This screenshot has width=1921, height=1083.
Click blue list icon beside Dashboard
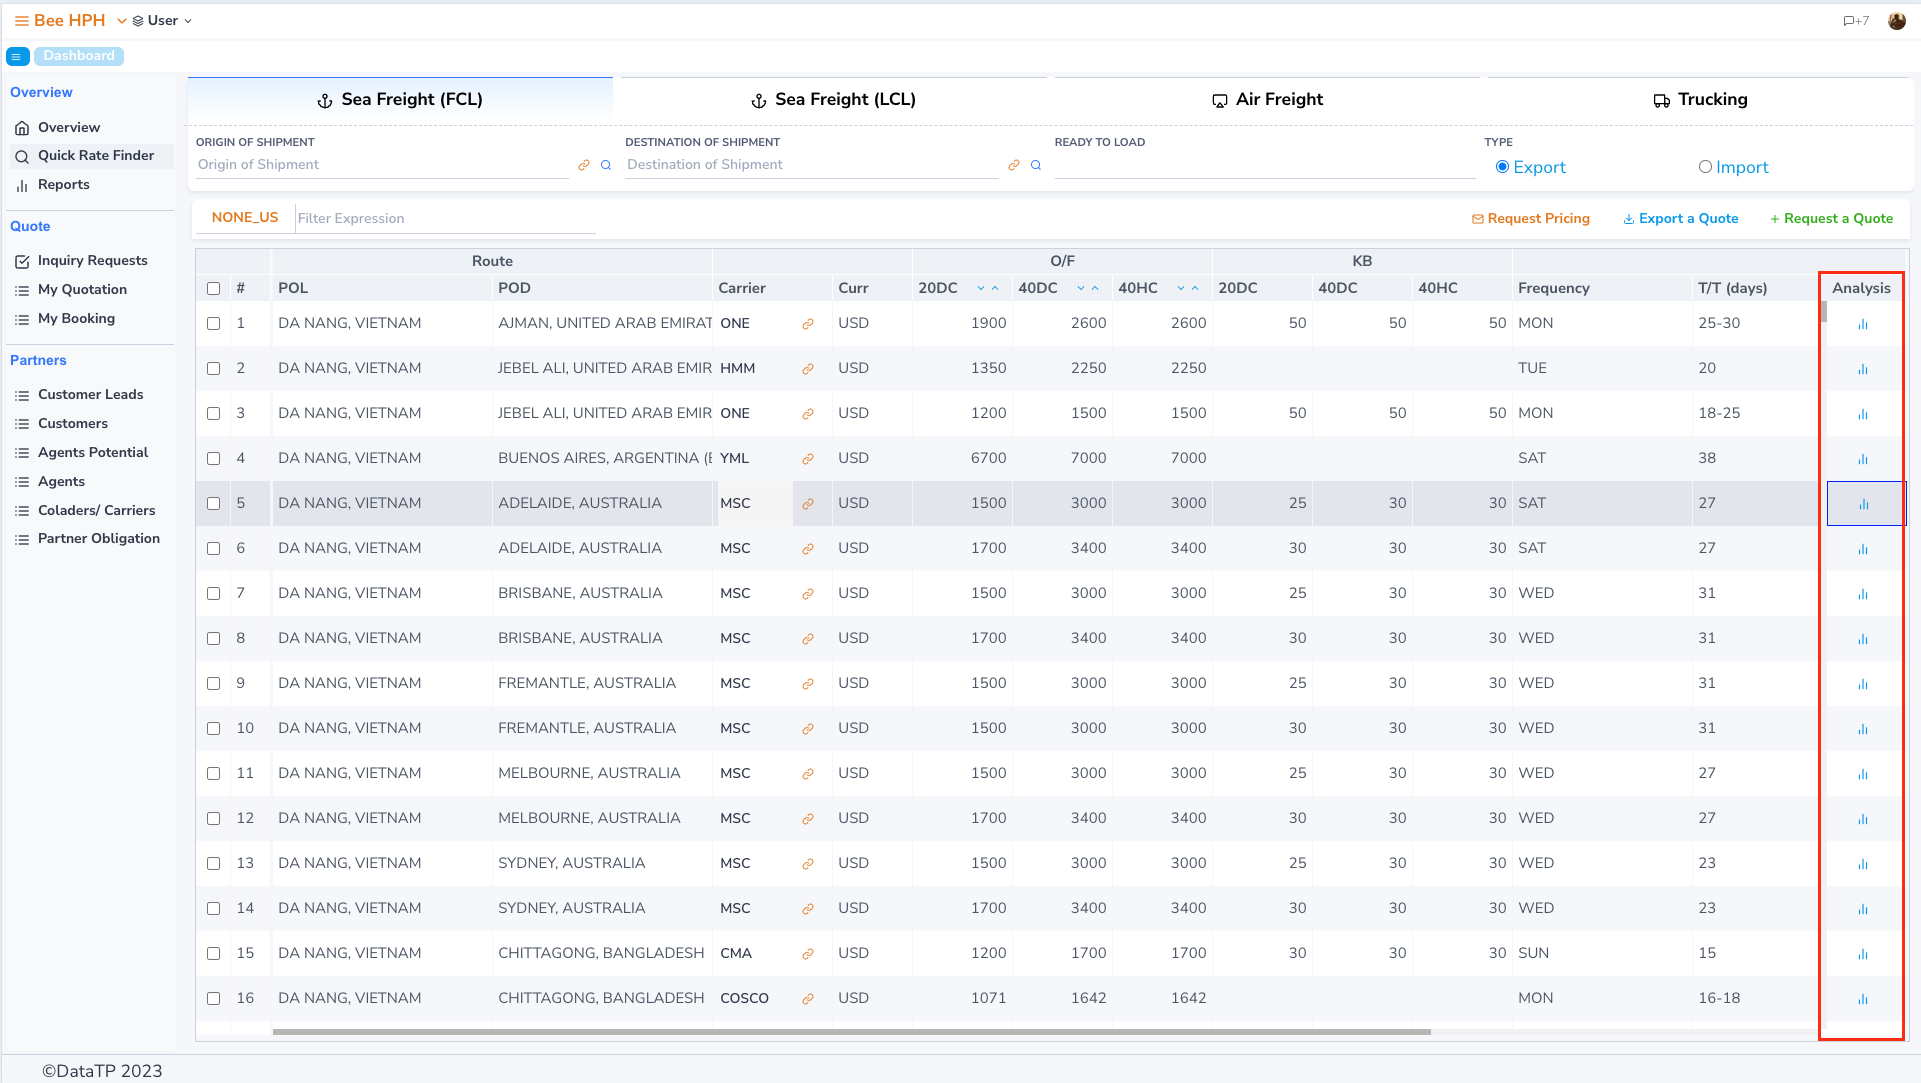click(17, 57)
